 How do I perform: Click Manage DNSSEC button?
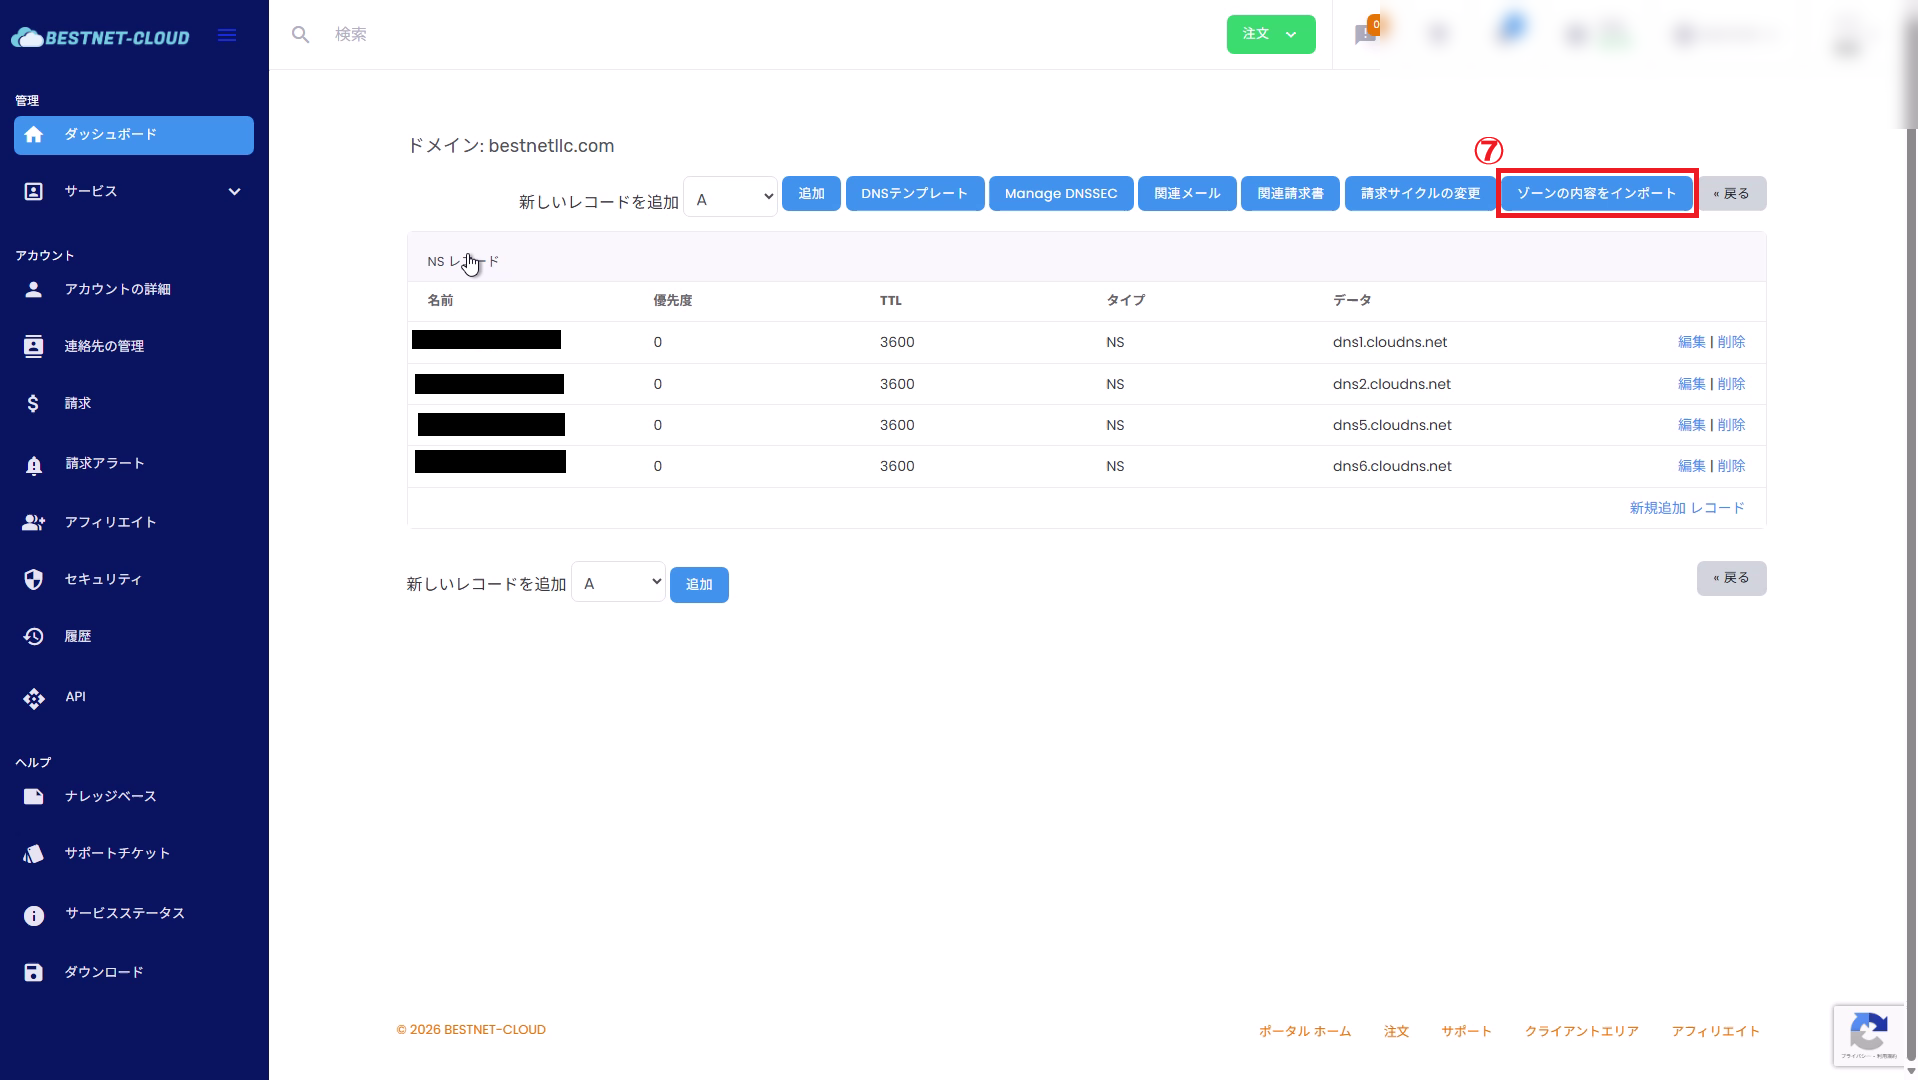[1061, 194]
